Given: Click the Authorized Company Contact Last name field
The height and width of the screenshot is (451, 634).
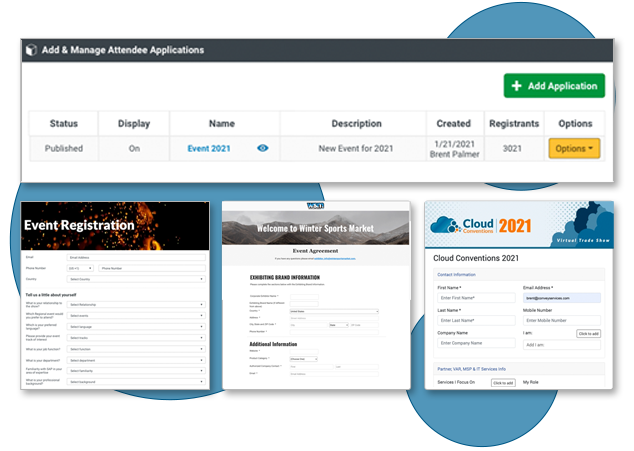Looking at the screenshot, I should [x=357, y=367].
